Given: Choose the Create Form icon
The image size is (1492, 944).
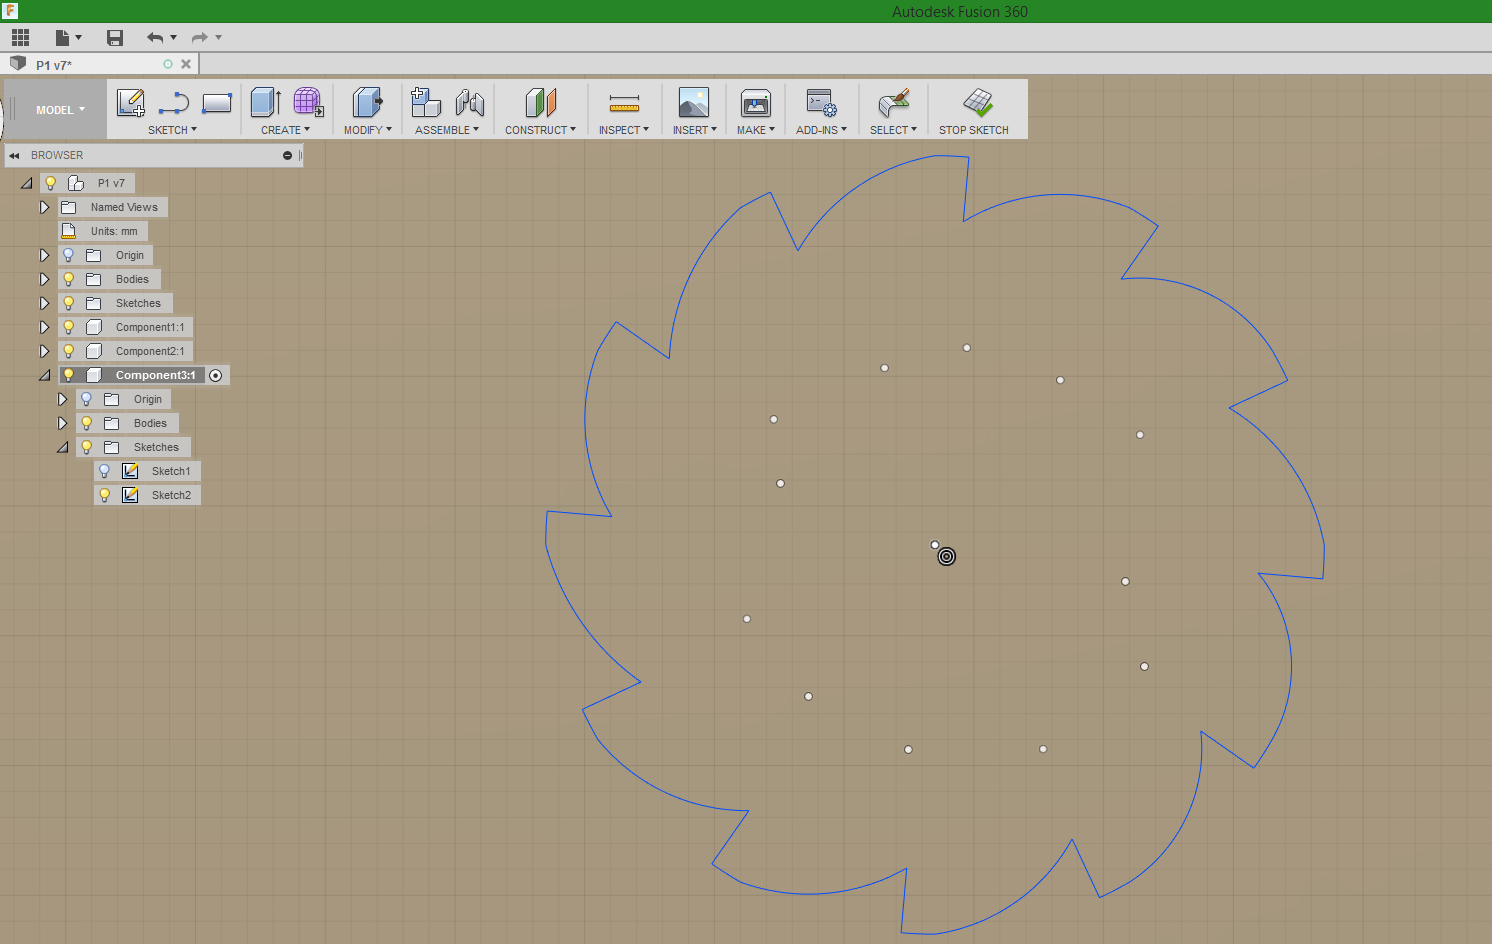Looking at the screenshot, I should 308,102.
